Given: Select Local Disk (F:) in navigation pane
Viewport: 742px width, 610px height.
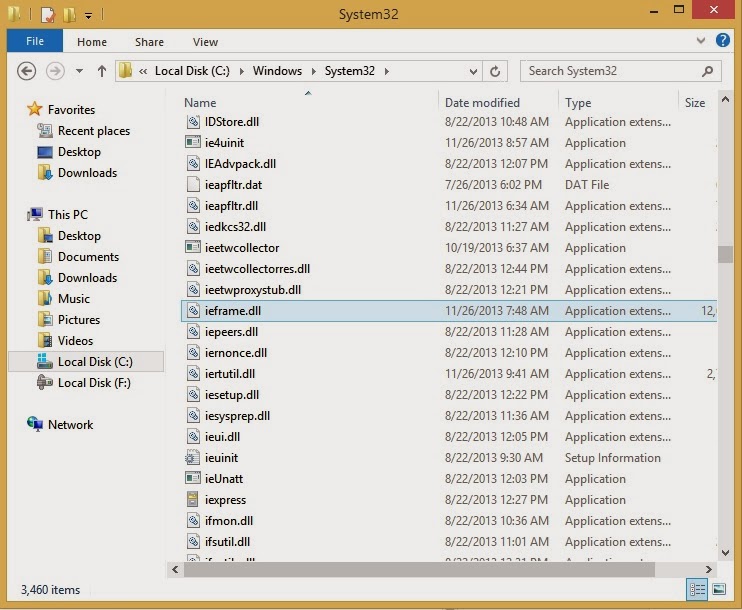Looking at the screenshot, I should click(94, 383).
